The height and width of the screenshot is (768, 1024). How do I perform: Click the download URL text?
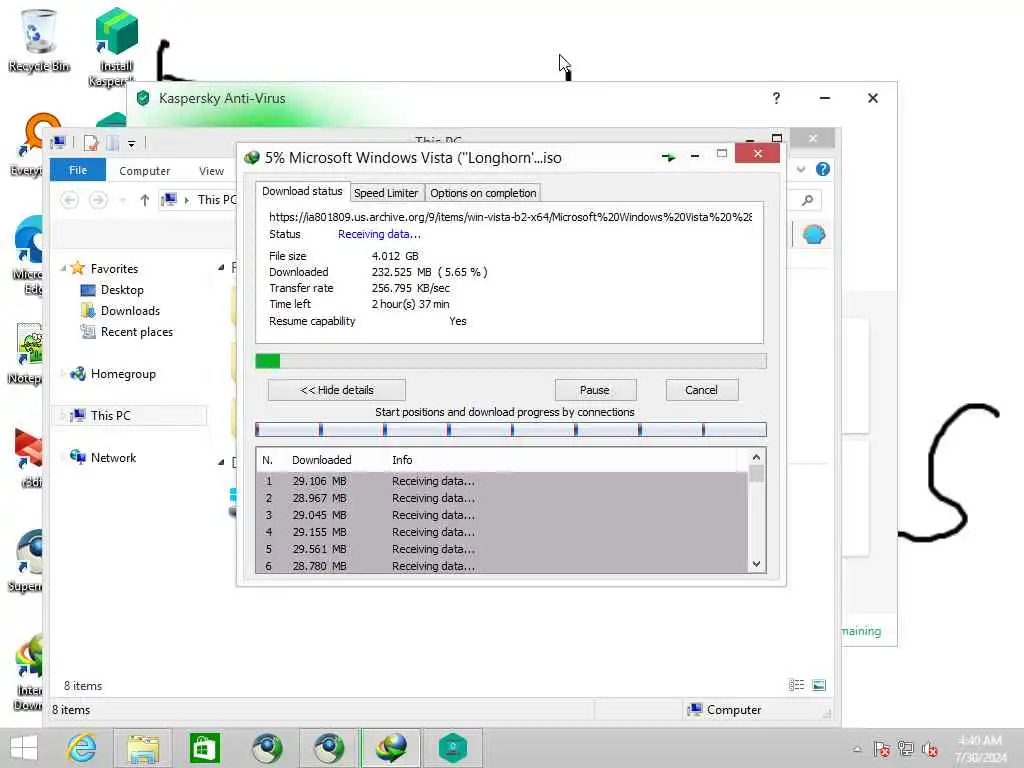510,217
